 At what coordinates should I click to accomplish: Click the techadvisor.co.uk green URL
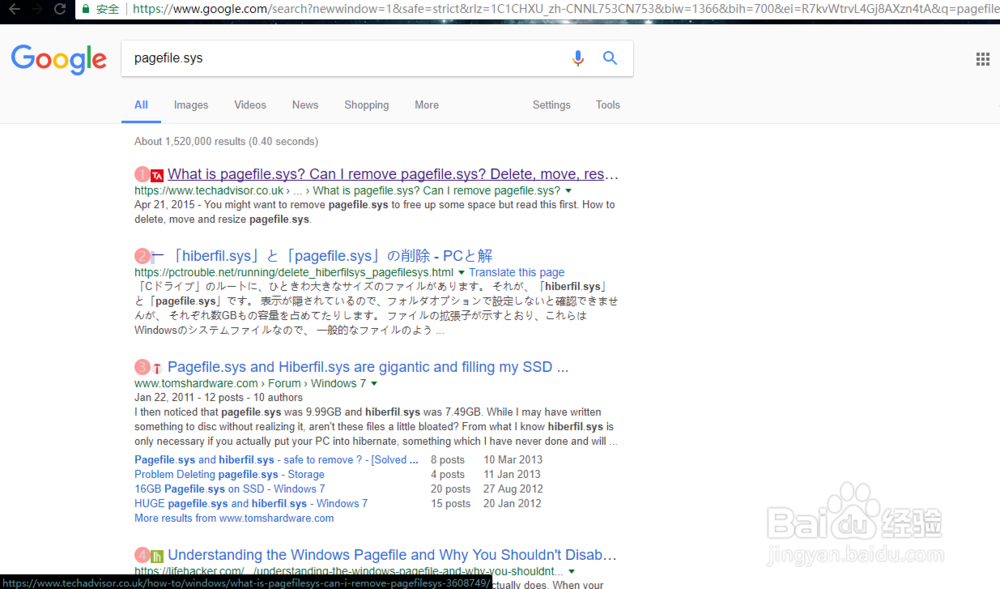tap(347, 191)
